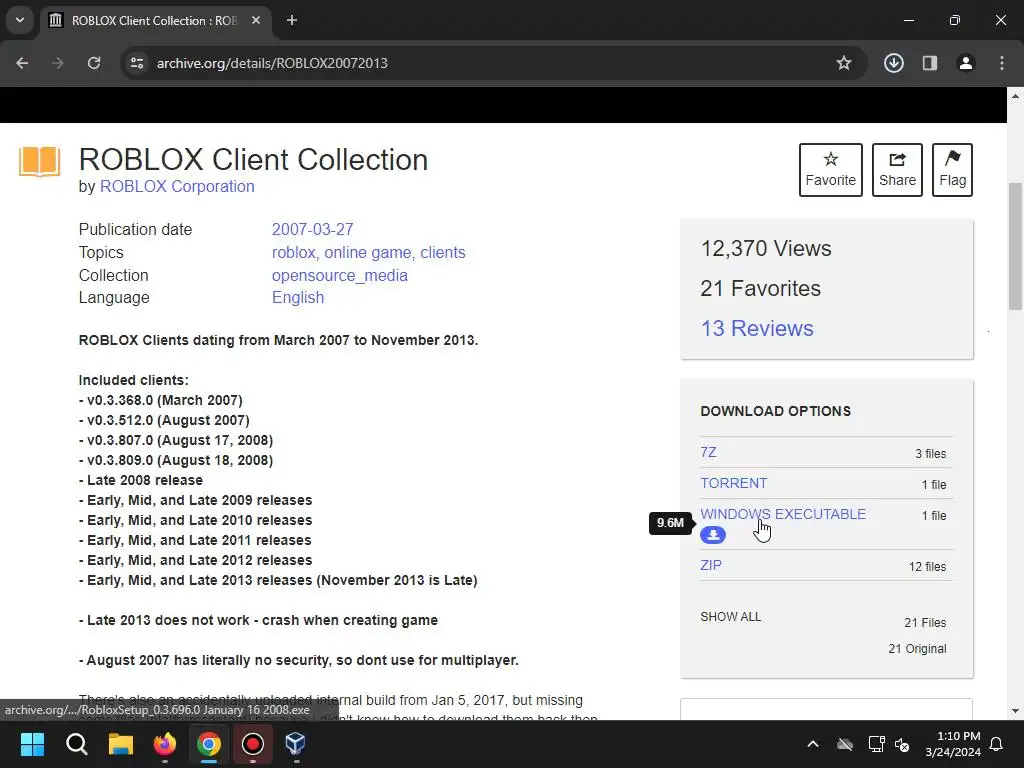Jump to 13 Reviews
1024x768 pixels.
tap(757, 328)
